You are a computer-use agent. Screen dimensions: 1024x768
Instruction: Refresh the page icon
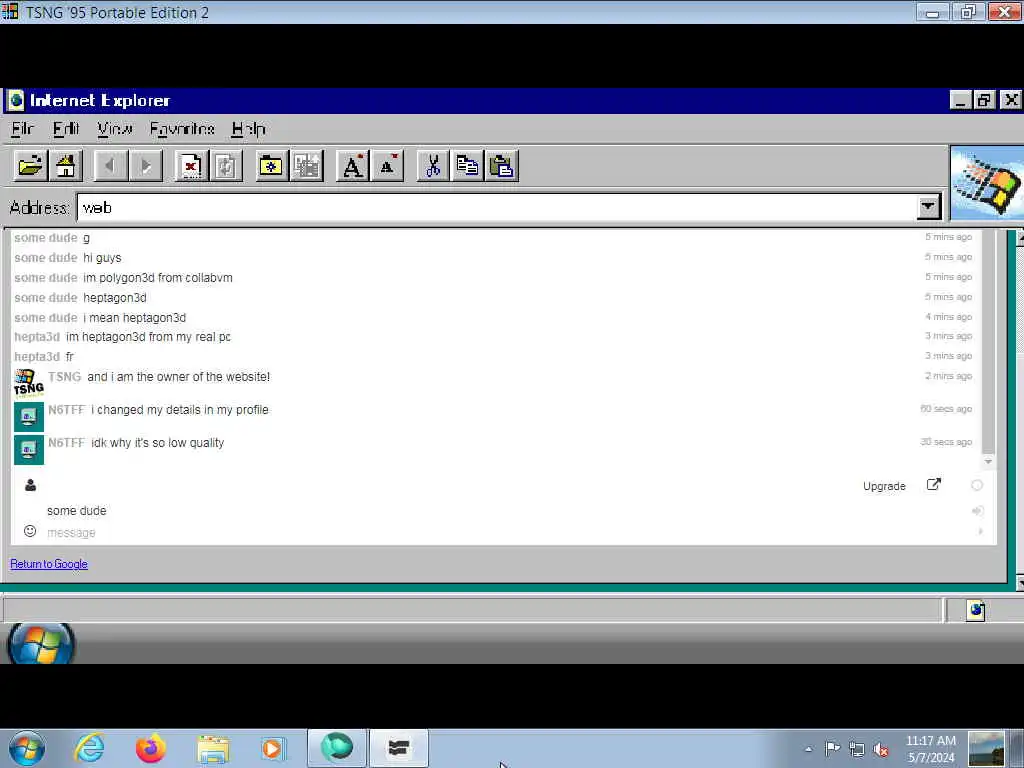click(227, 166)
